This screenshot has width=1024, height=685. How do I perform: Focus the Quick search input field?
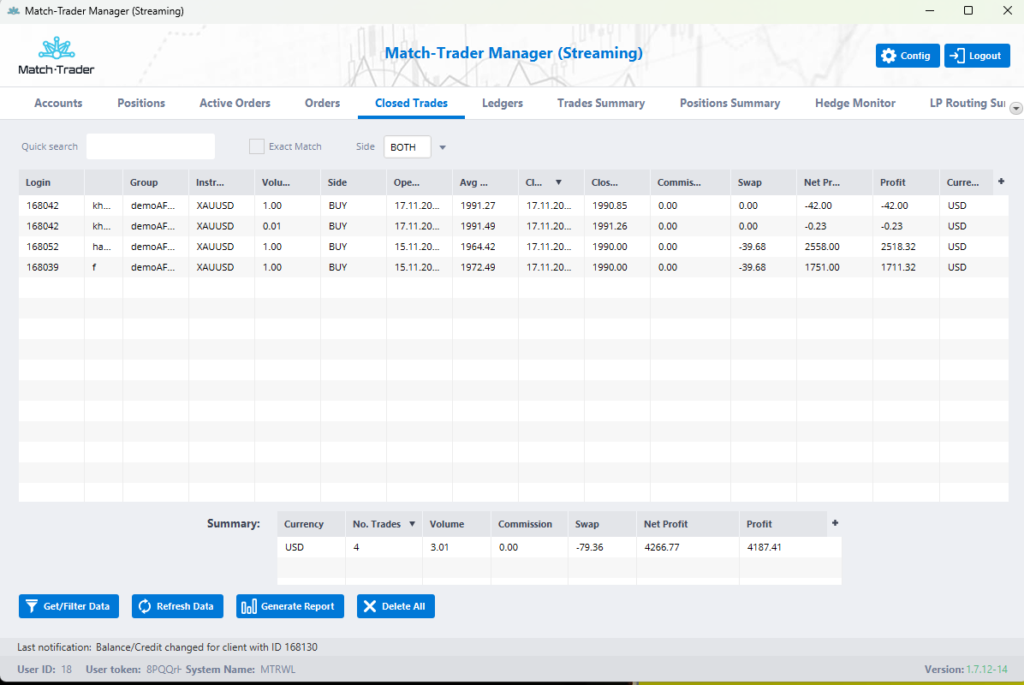coord(150,146)
